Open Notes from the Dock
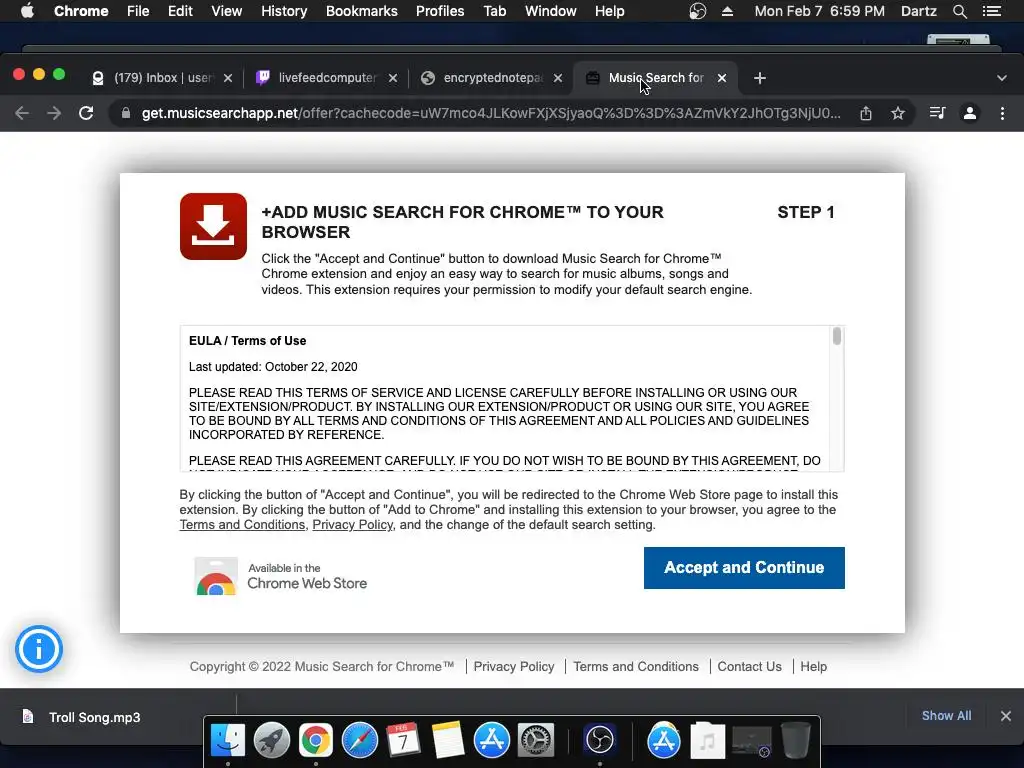This screenshot has width=1024, height=768. coord(448,741)
